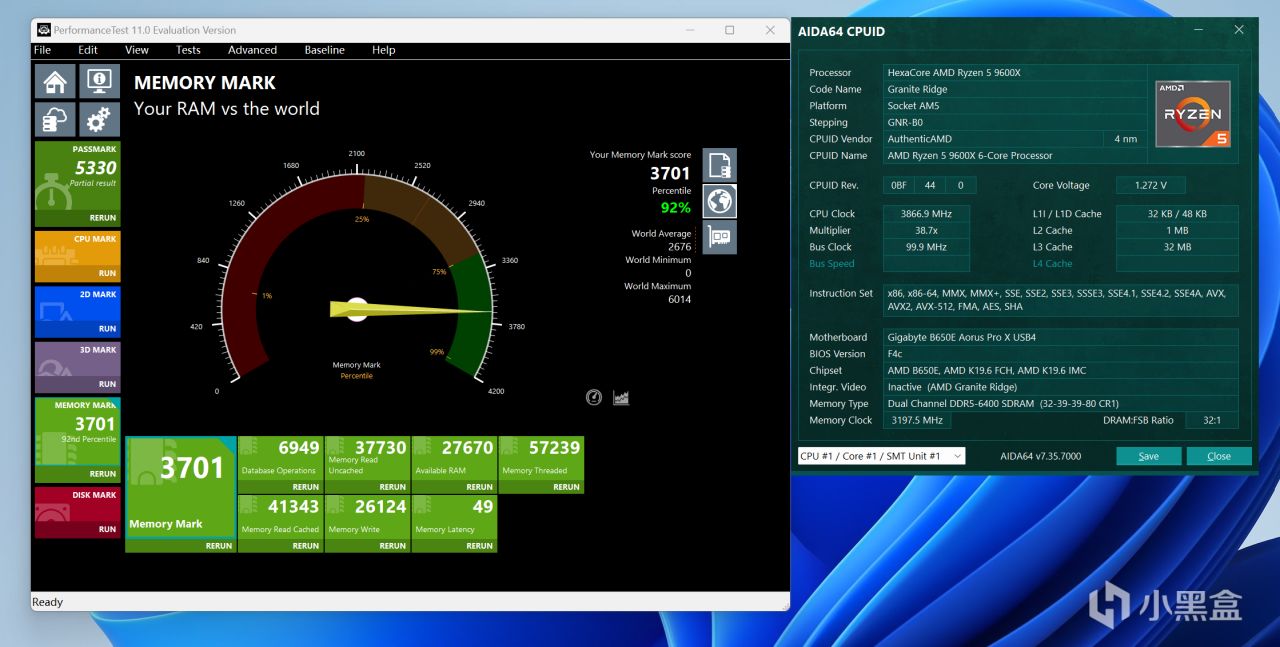Rerun the Memory Threaded test
1280x647 pixels.
pos(567,487)
